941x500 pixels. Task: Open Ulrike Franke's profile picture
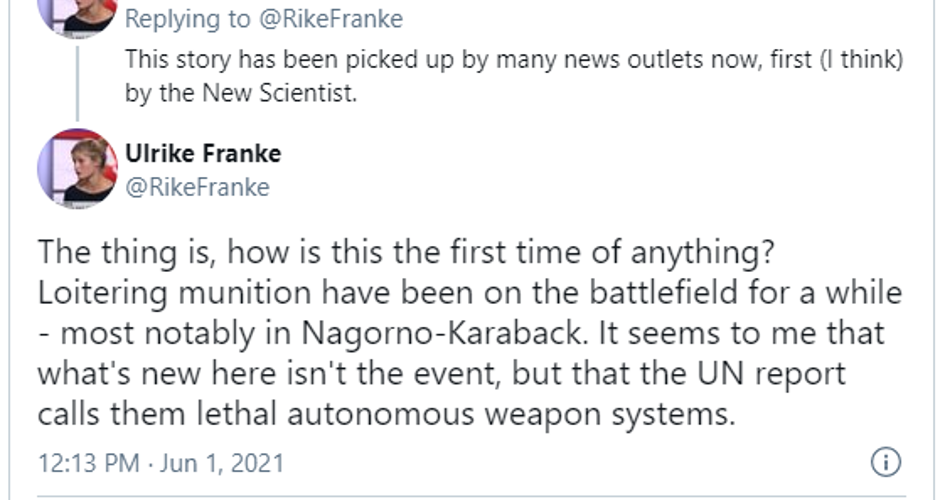coord(77,168)
